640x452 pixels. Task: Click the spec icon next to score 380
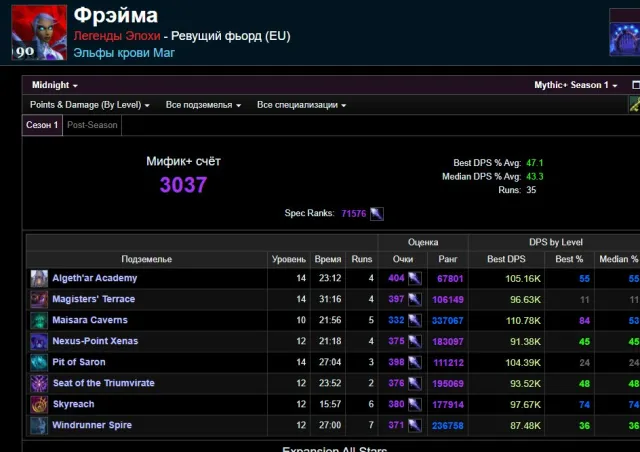point(415,405)
